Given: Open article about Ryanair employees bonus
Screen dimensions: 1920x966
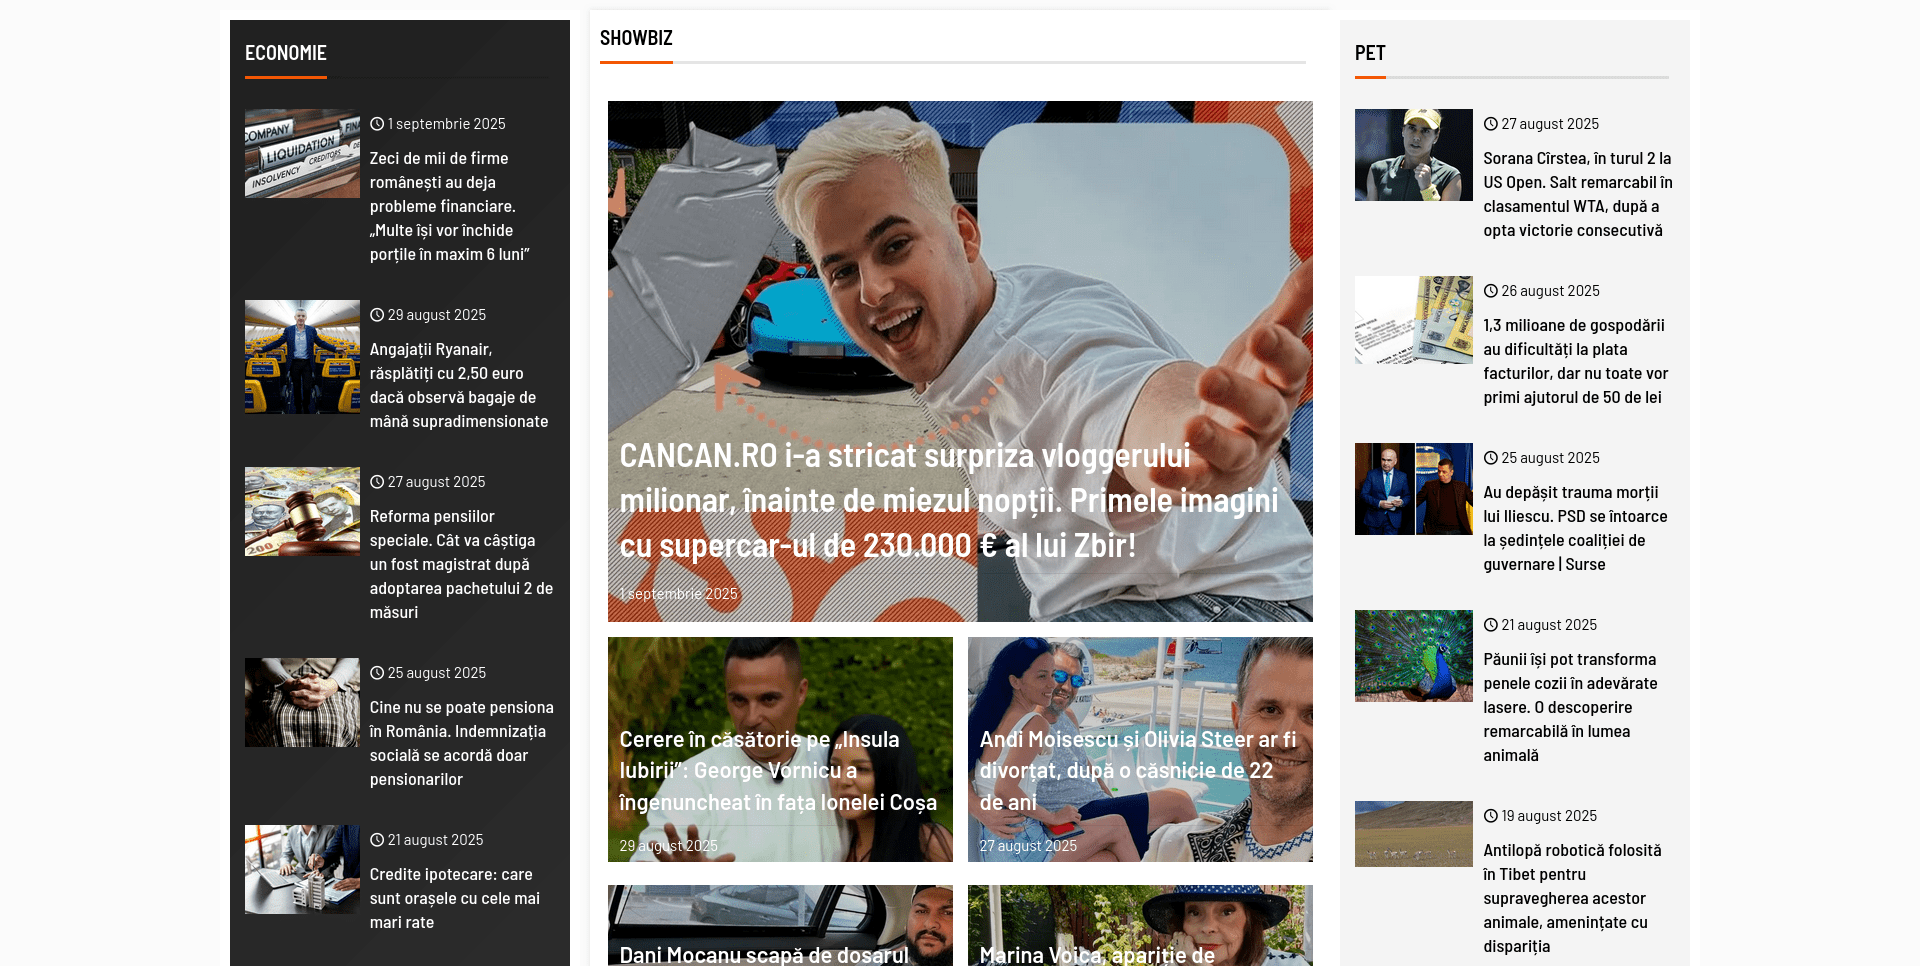Looking at the screenshot, I should coord(458,385).
